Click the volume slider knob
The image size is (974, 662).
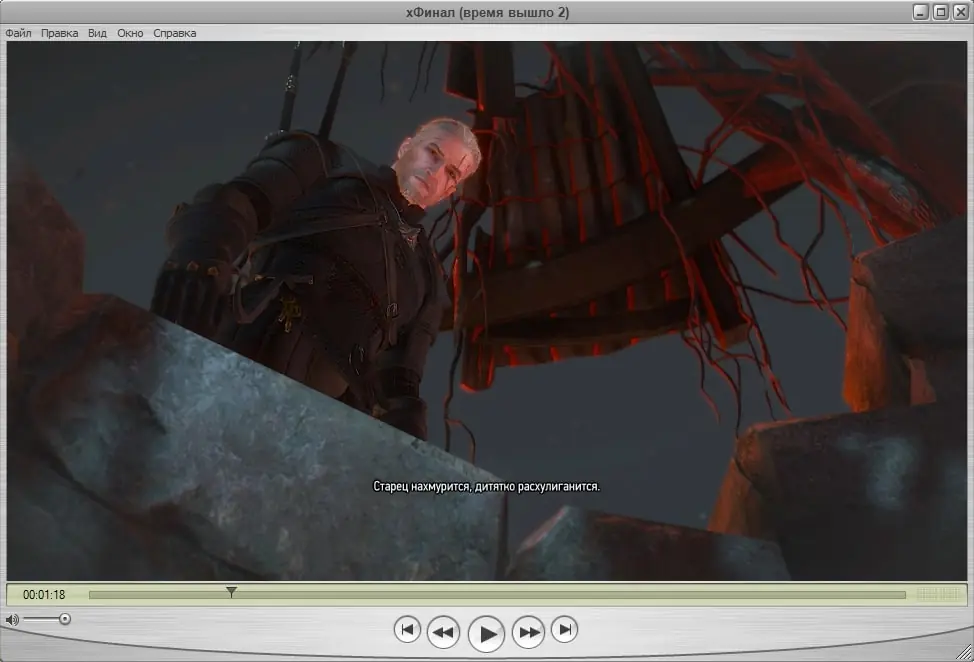[65, 619]
